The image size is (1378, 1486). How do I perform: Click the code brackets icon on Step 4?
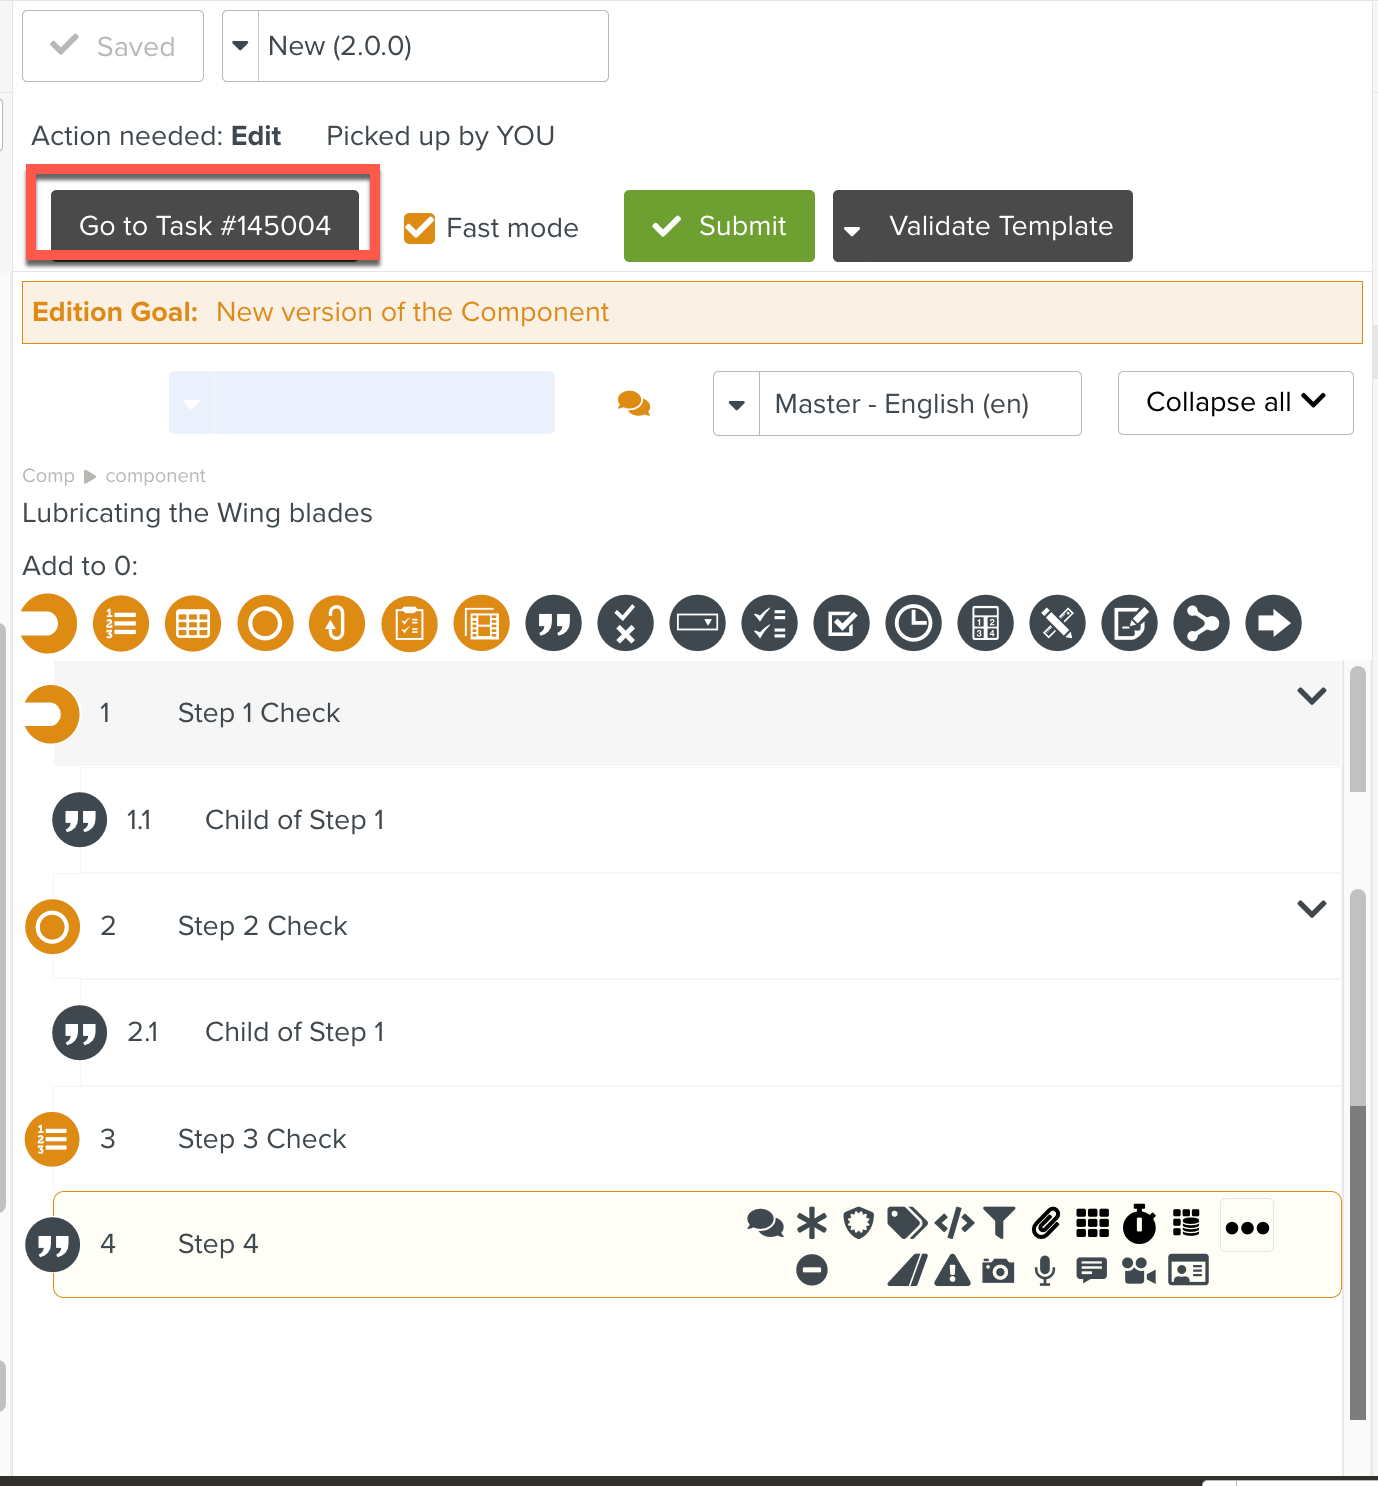point(954,1223)
